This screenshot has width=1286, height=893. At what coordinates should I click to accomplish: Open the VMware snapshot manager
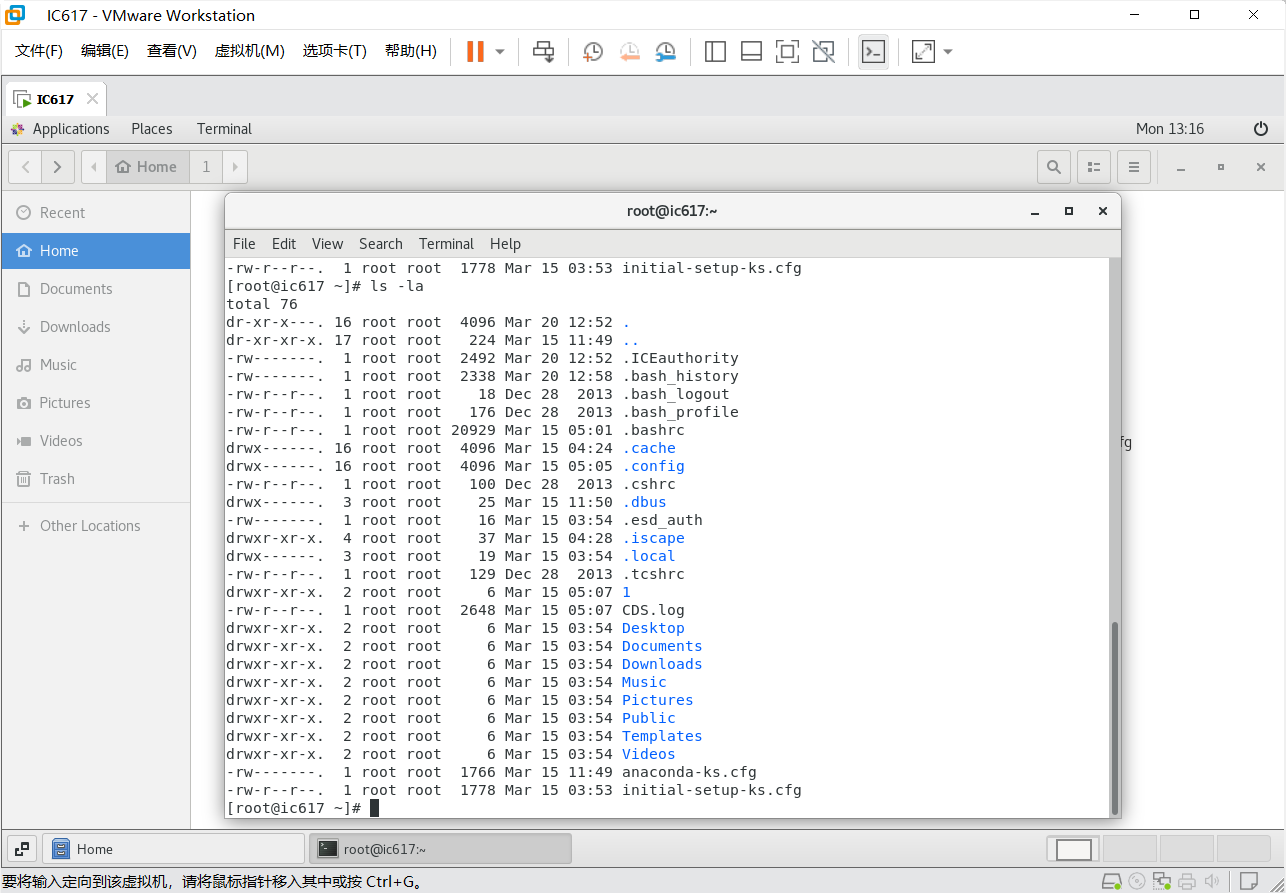pos(665,51)
